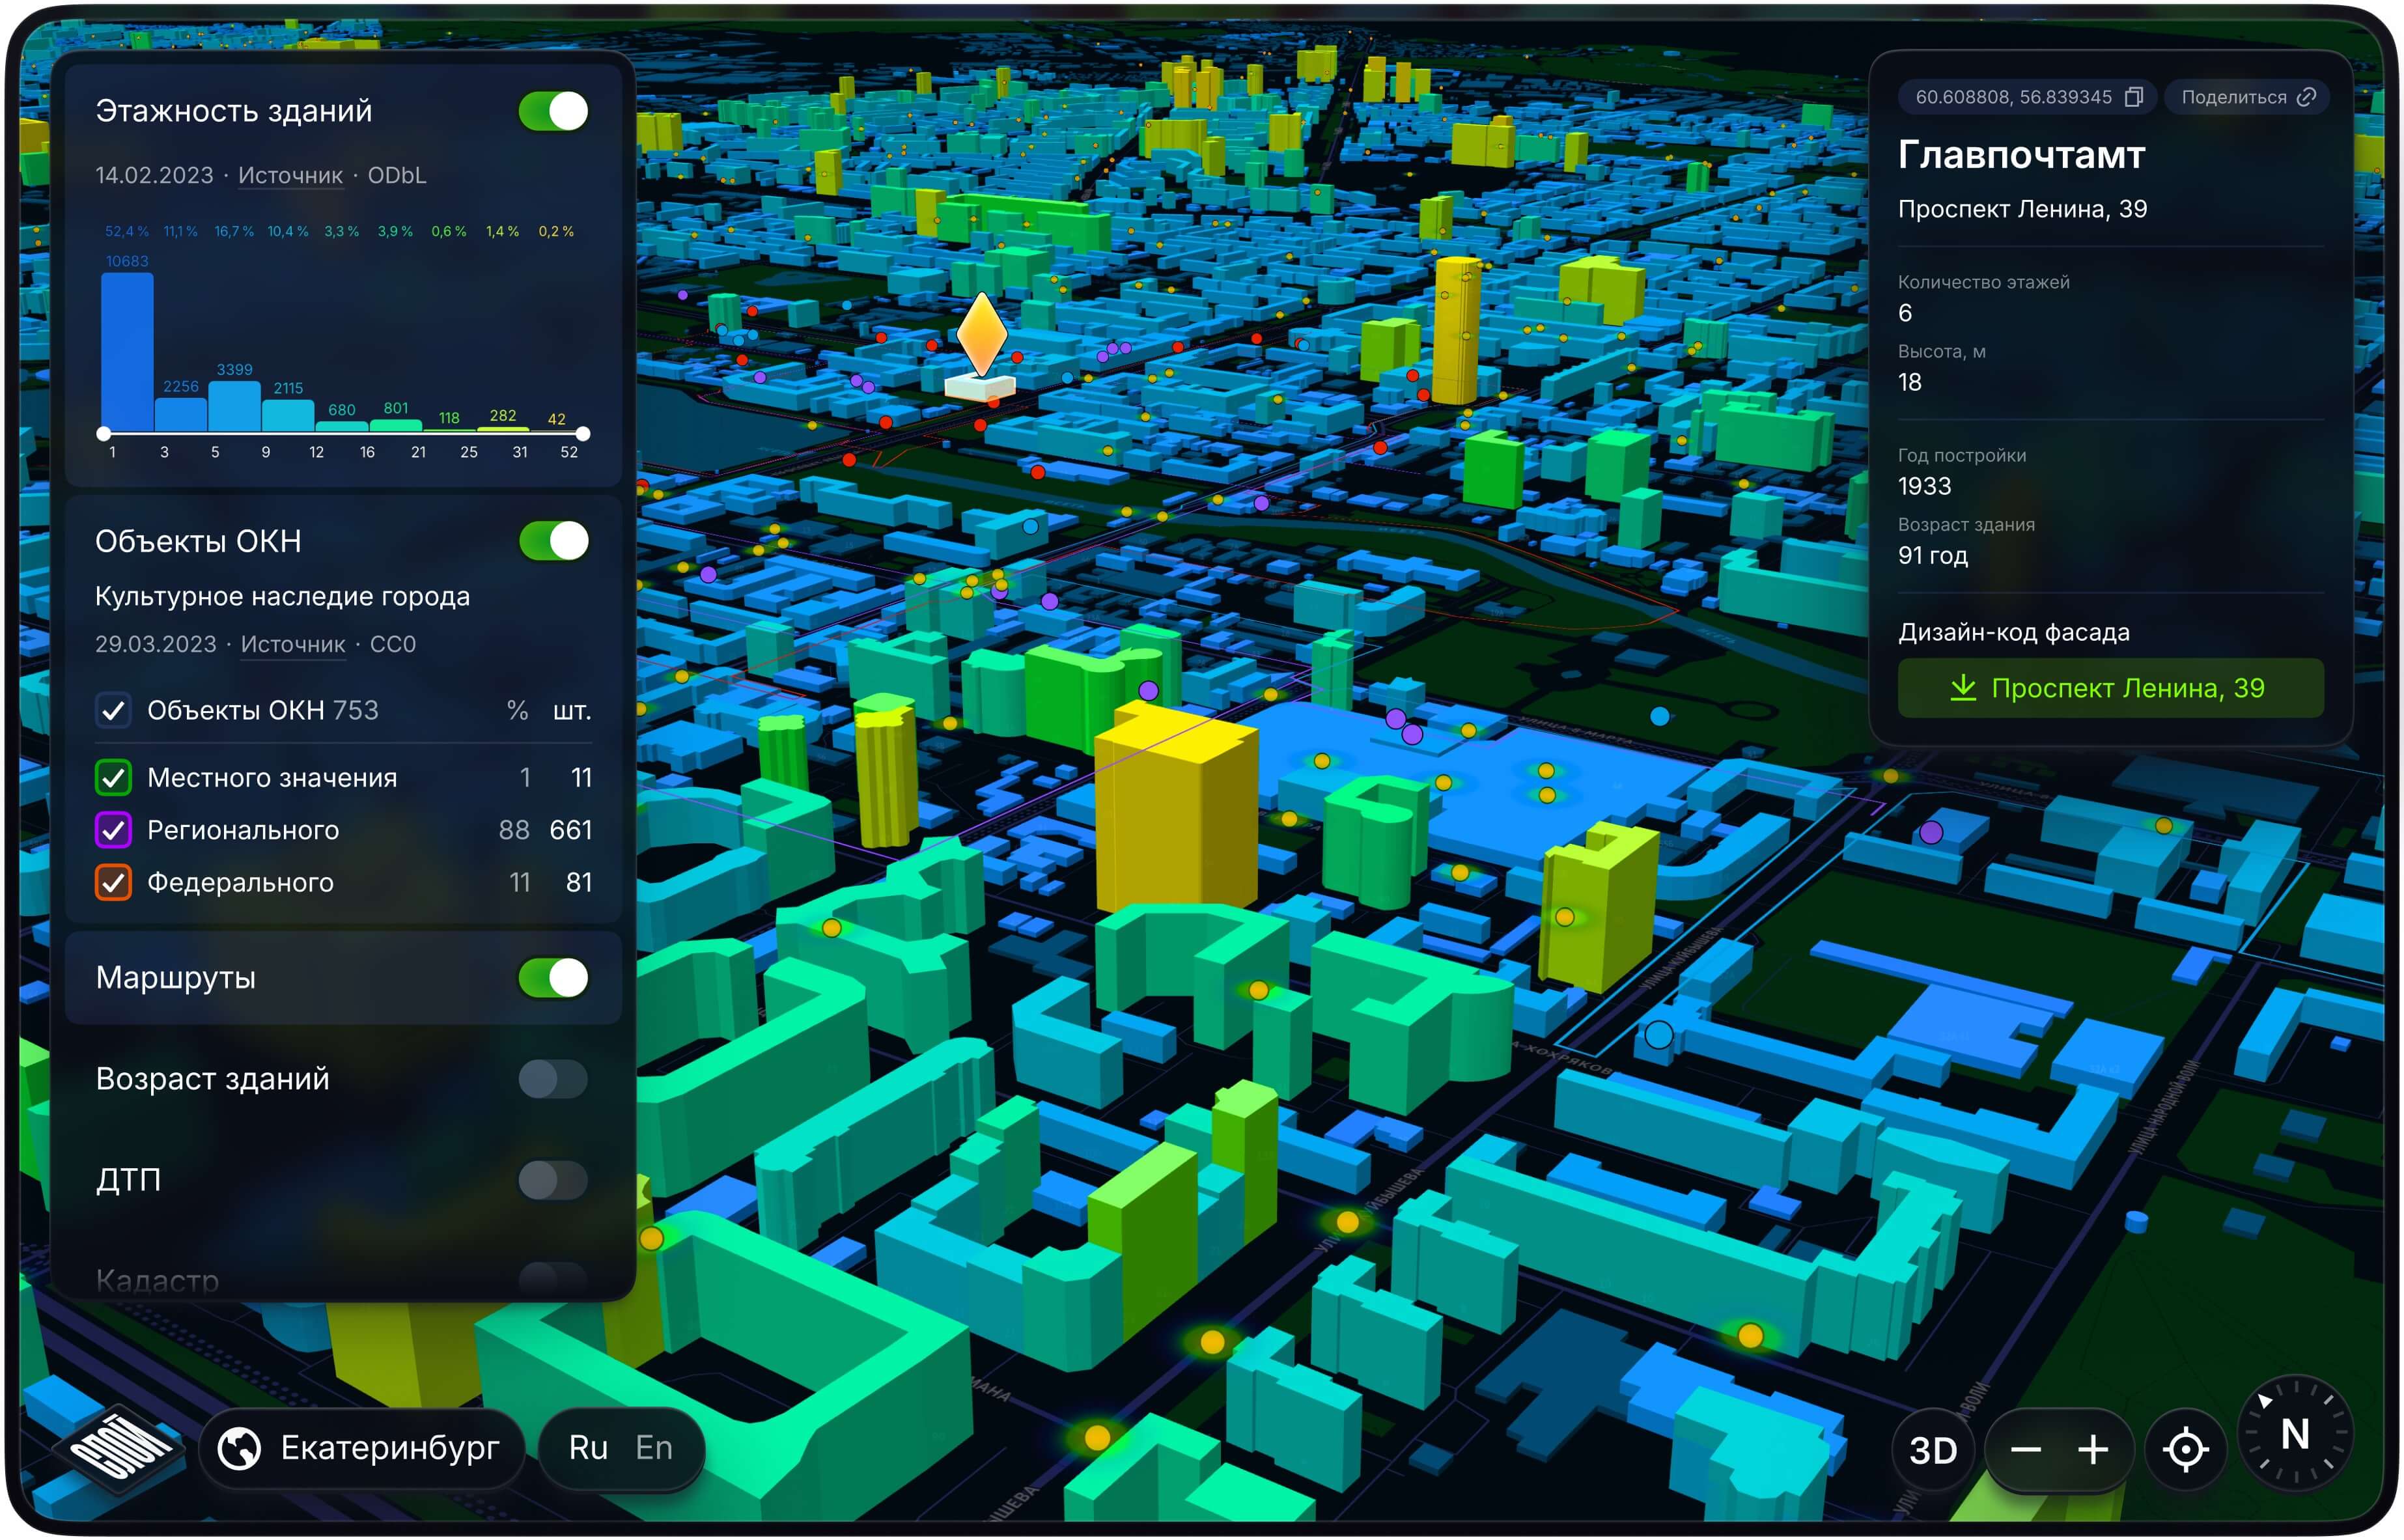The image size is (2404, 1540).
Task: Uncheck Регионального checkbox
Action: pyautogui.click(x=113, y=829)
